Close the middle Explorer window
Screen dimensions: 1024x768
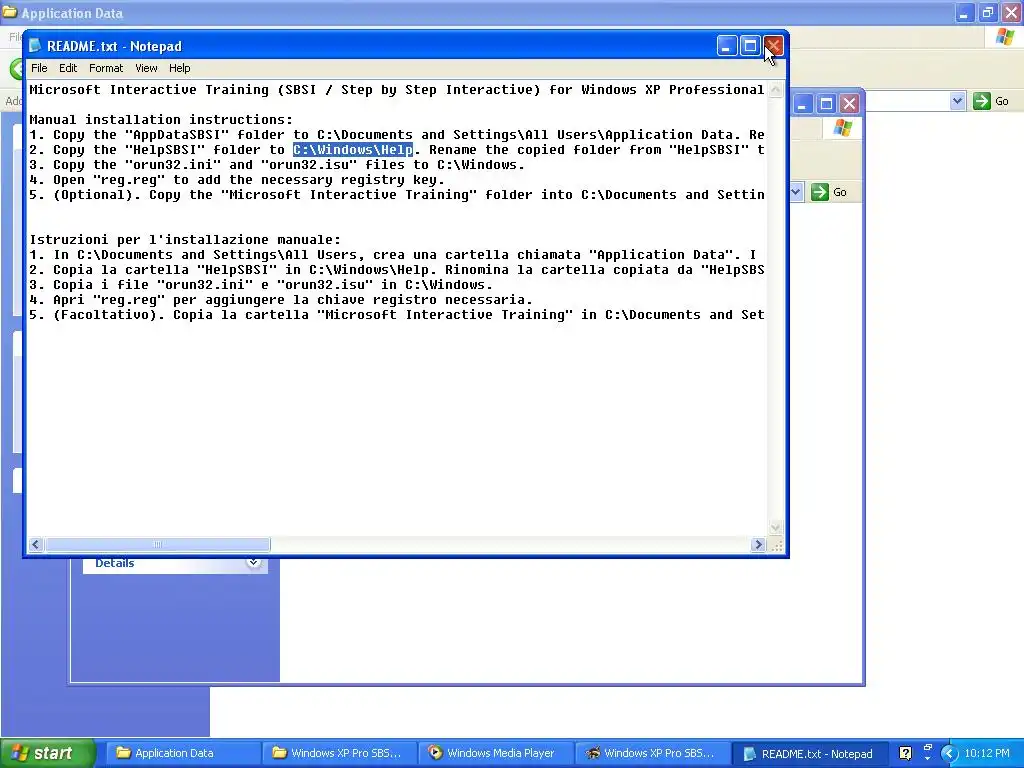click(849, 103)
